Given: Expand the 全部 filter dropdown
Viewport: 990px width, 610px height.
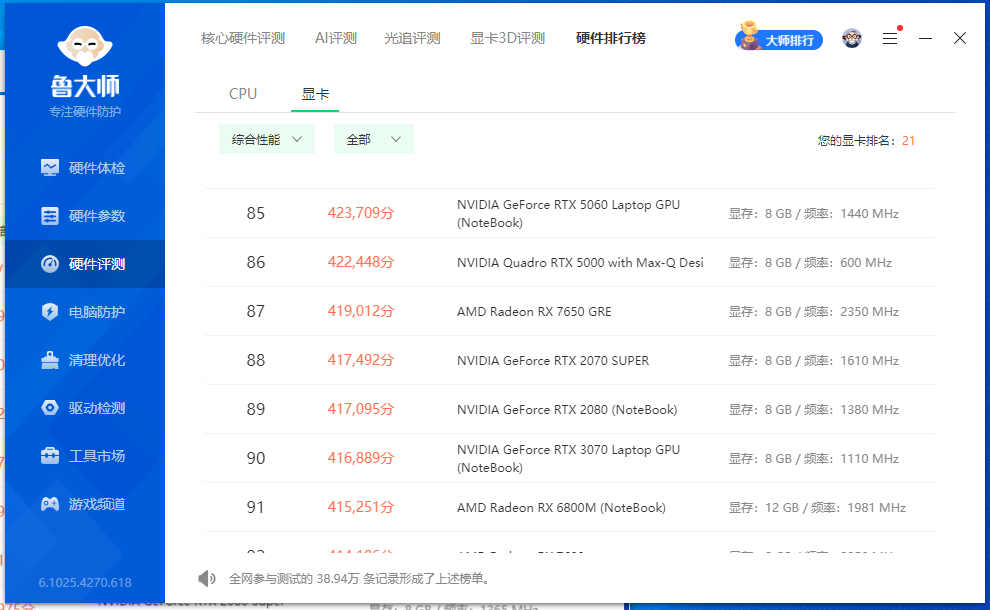Looking at the screenshot, I should [374, 140].
